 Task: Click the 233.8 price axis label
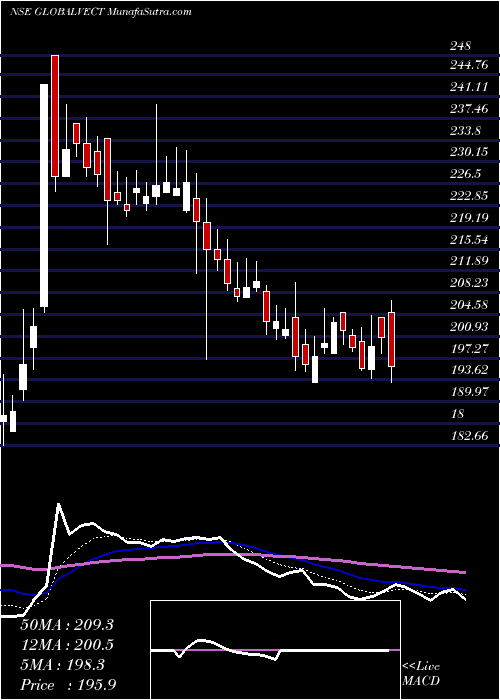[466, 130]
